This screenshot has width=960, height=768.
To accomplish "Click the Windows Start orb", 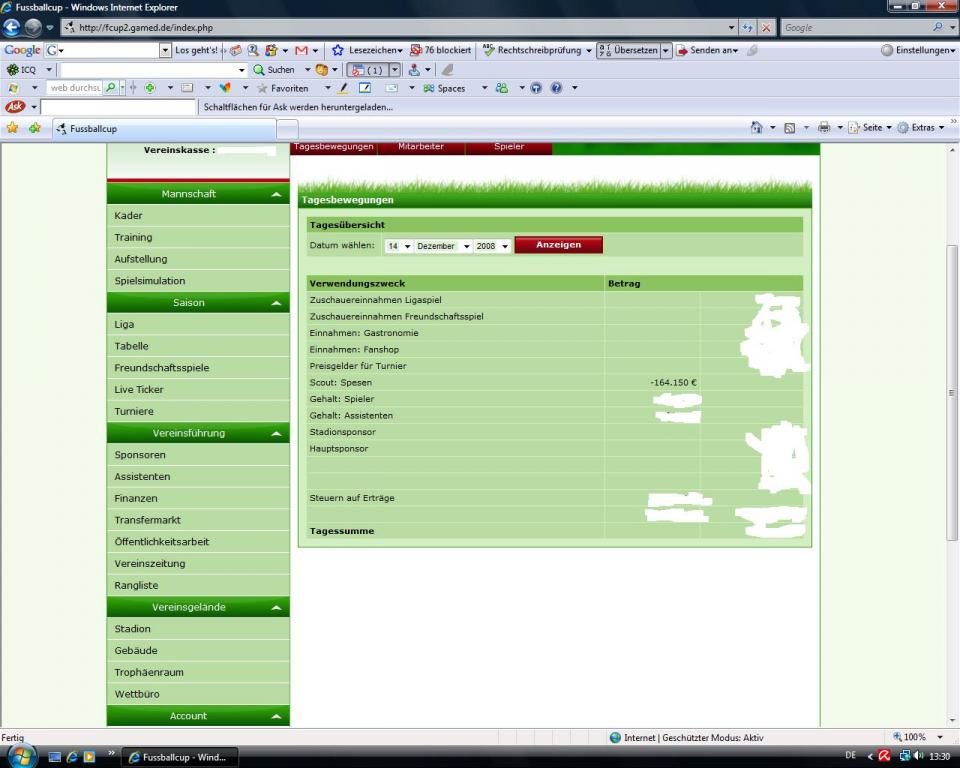I will (21, 755).
